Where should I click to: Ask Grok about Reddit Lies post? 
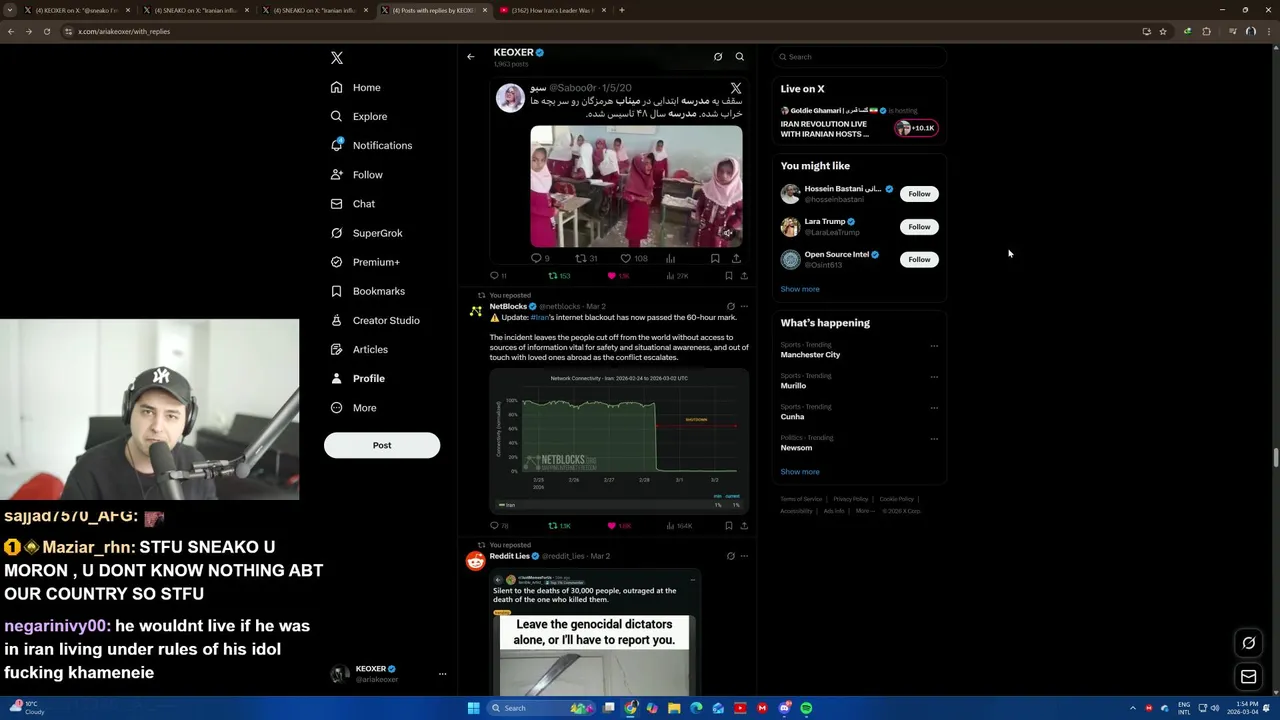point(730,556)
